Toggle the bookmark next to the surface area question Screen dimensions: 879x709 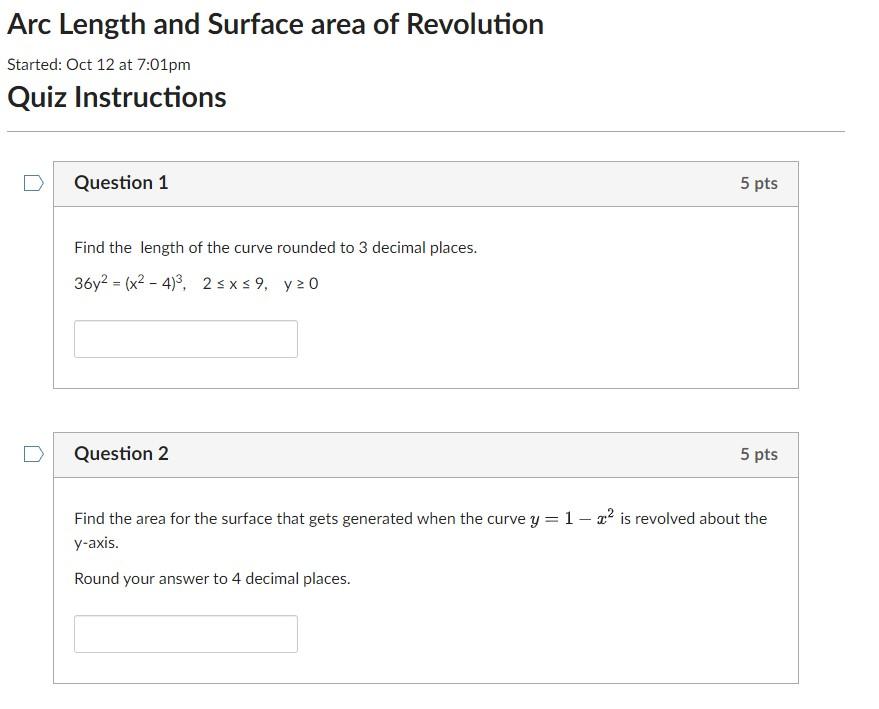[33, 452]
